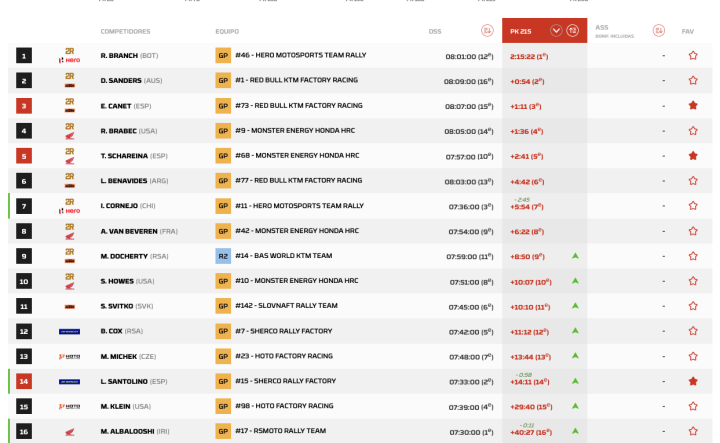720x443 pixels.
Task: Click Honda logo in R. Brabec row
Action: 70,135
